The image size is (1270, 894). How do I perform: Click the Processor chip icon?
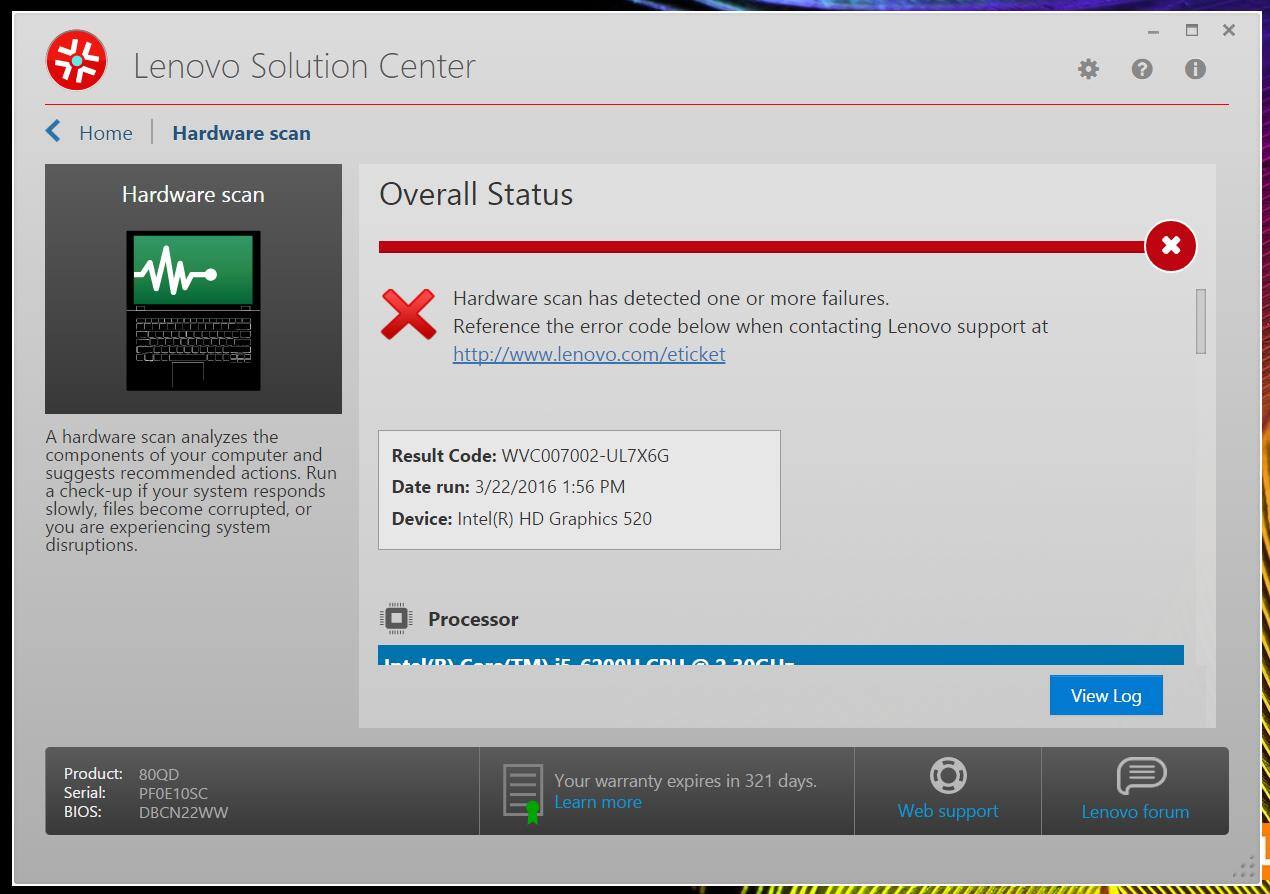click(396, 619)
